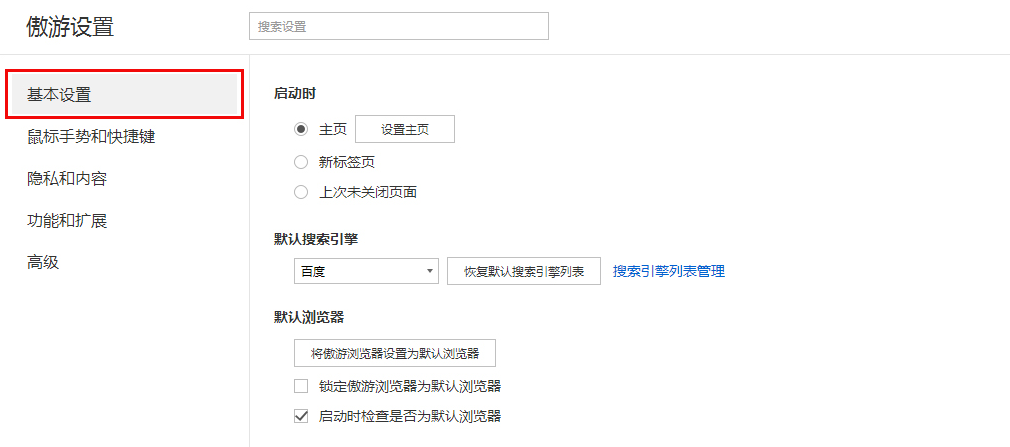Select the 新标签页 startup radio option
Viewport: 1010px width, 447px height.
[x=301, y=162]
